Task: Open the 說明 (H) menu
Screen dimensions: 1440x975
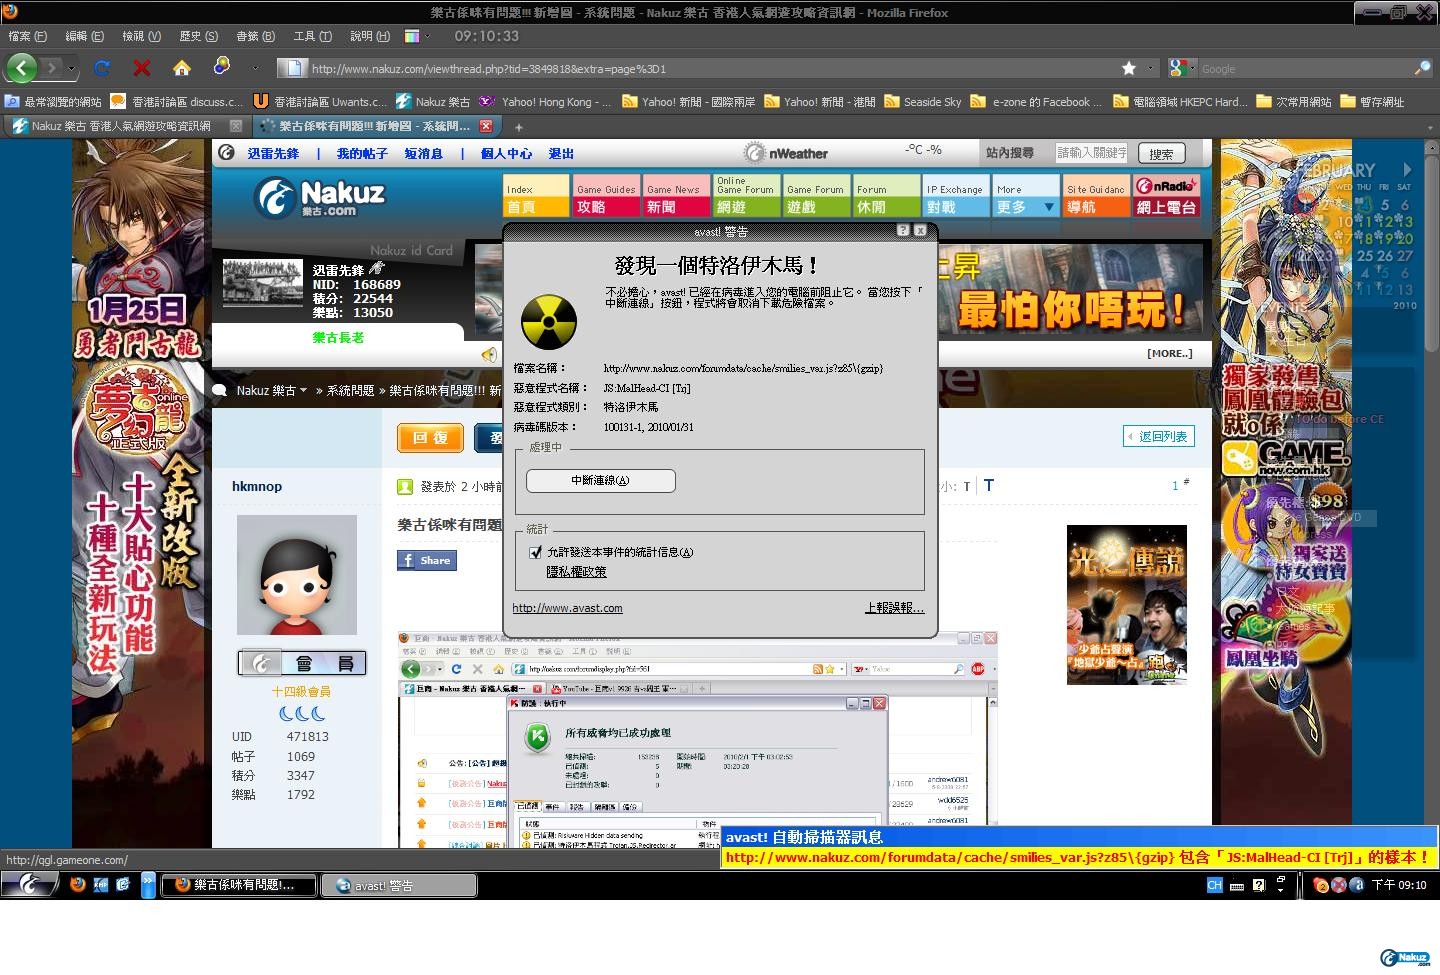Action: (x=369, y=36)
